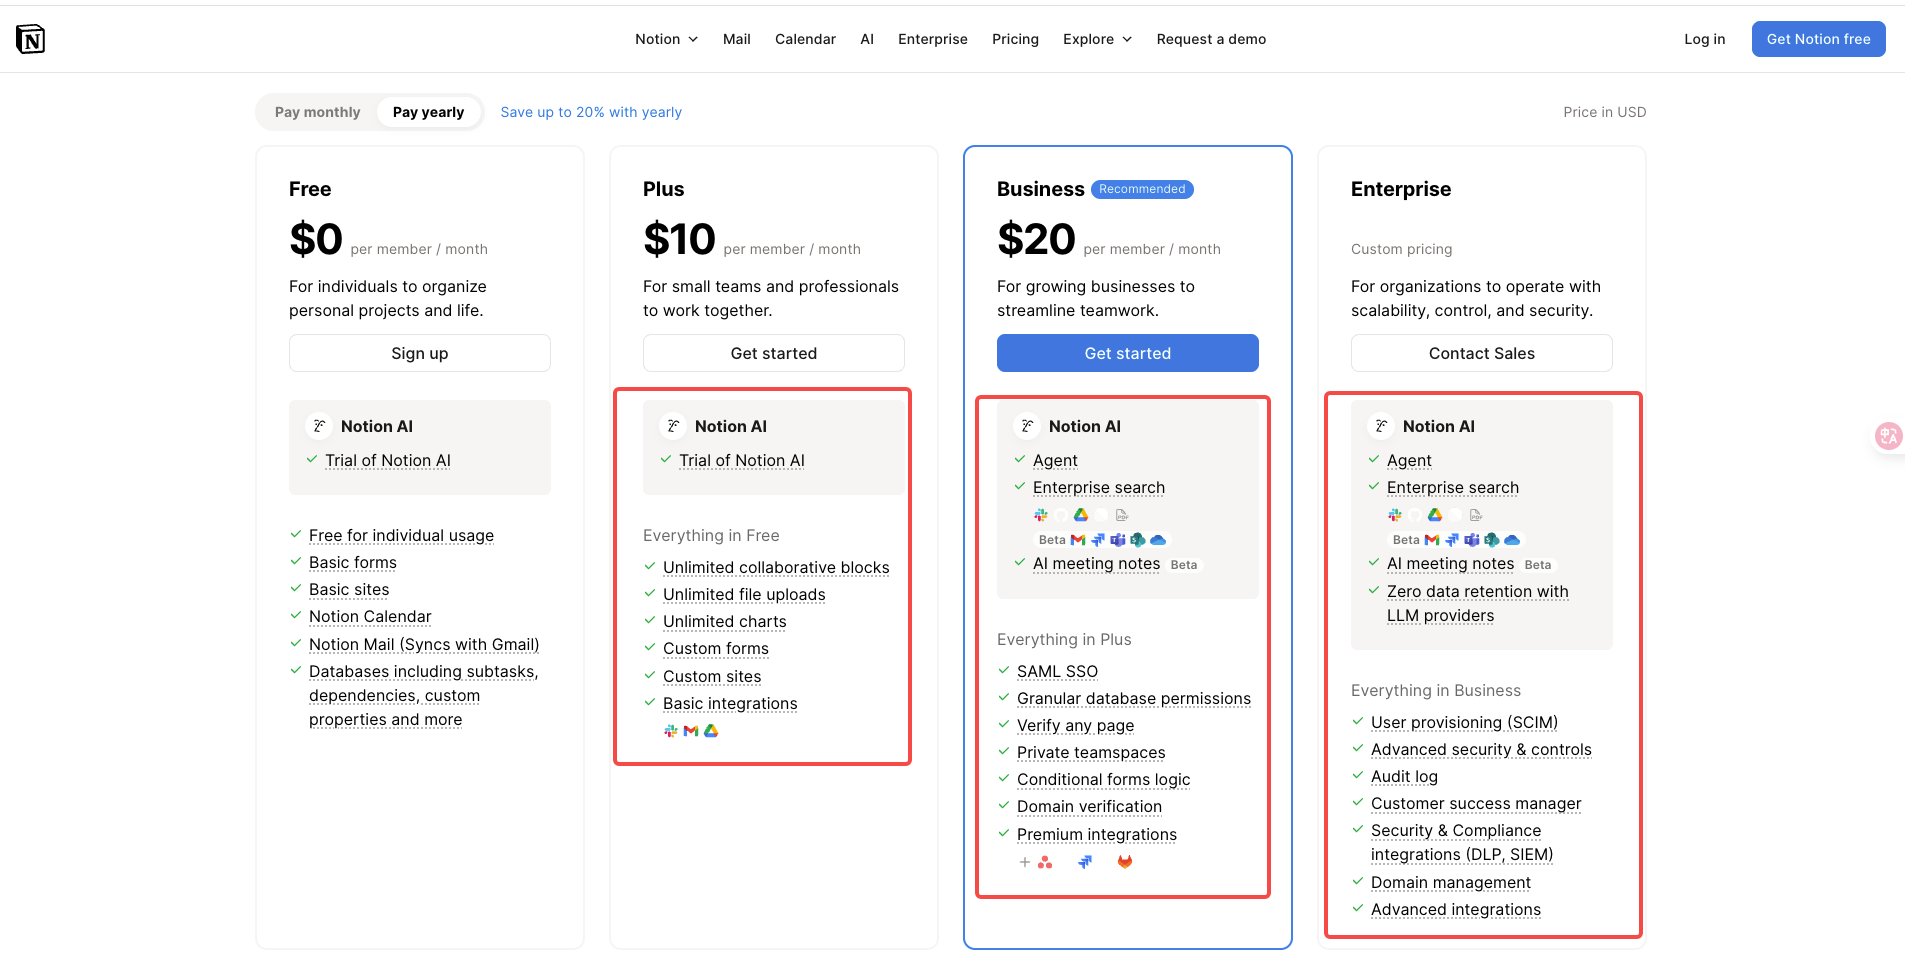This screenshot has width=1905, height=964.
Task: Click the GitLab icon under Premium integrations
Action: coord(1125,862)
